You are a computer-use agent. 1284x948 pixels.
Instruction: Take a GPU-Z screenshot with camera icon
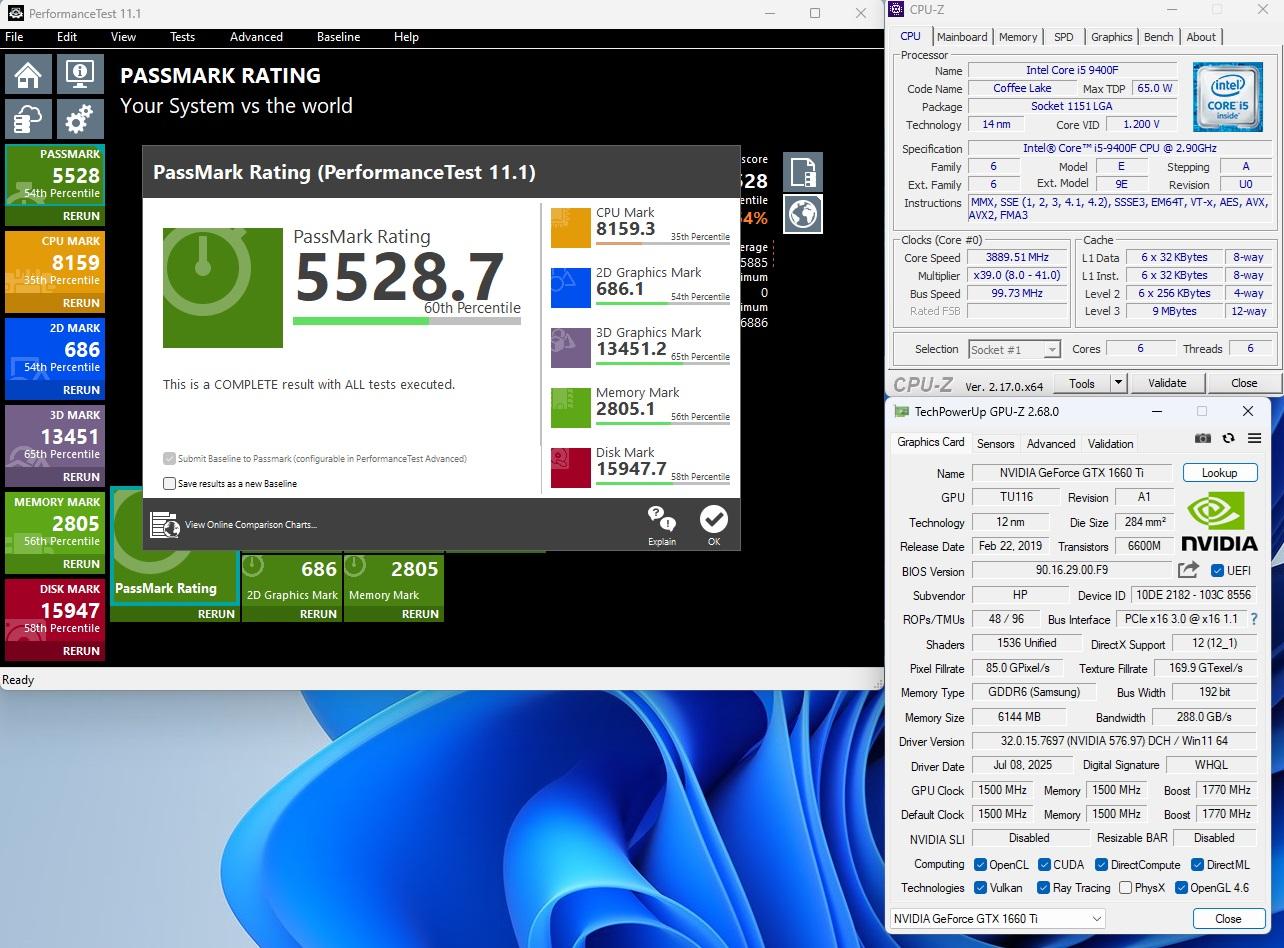(x=1203, y=438)
